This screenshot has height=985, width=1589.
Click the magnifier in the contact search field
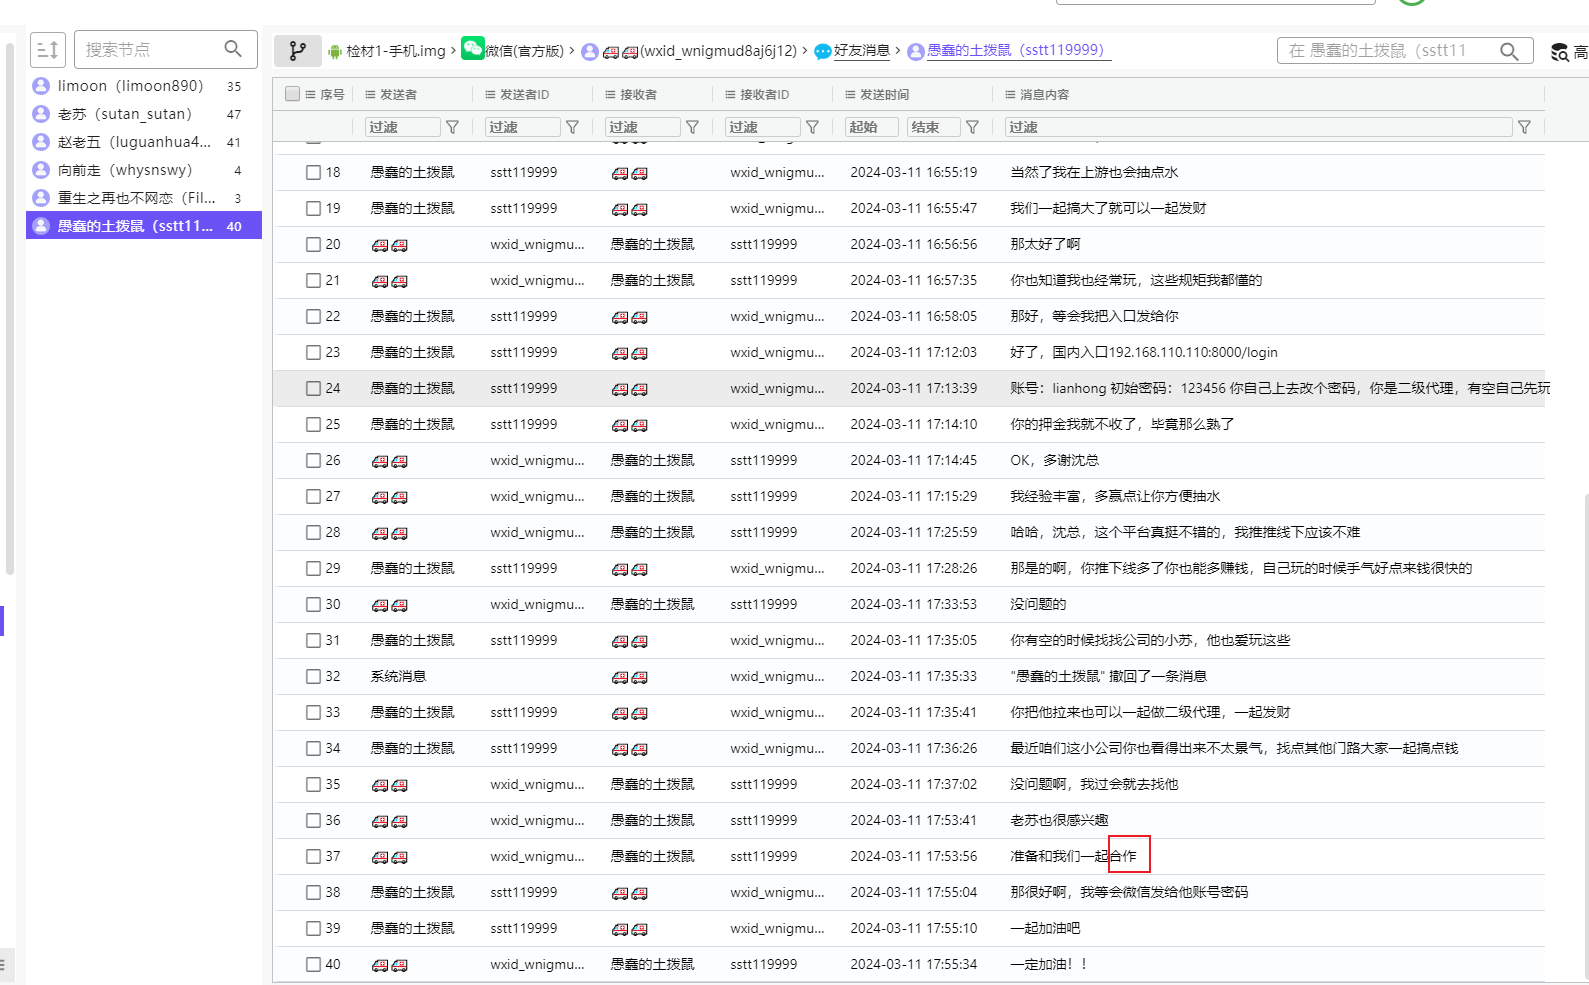[x=1509, y=51]
